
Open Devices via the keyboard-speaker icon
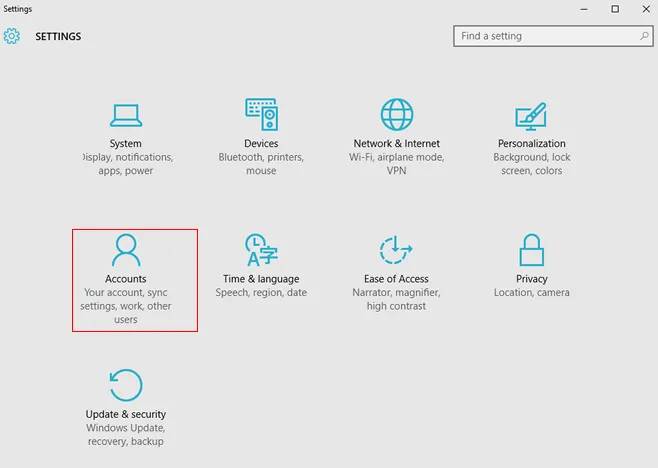tap(261, 115)
